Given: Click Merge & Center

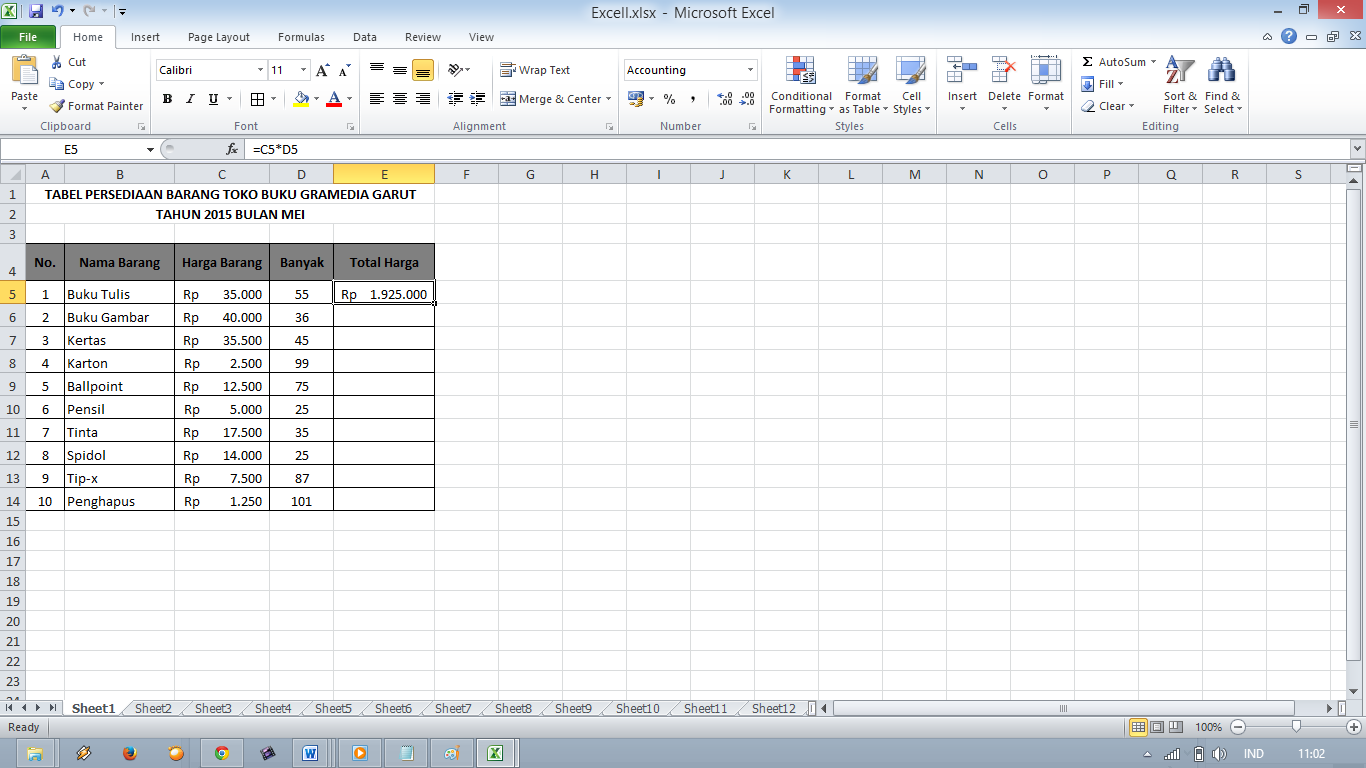Looking at the screenshot, I should tap(551, 99).
